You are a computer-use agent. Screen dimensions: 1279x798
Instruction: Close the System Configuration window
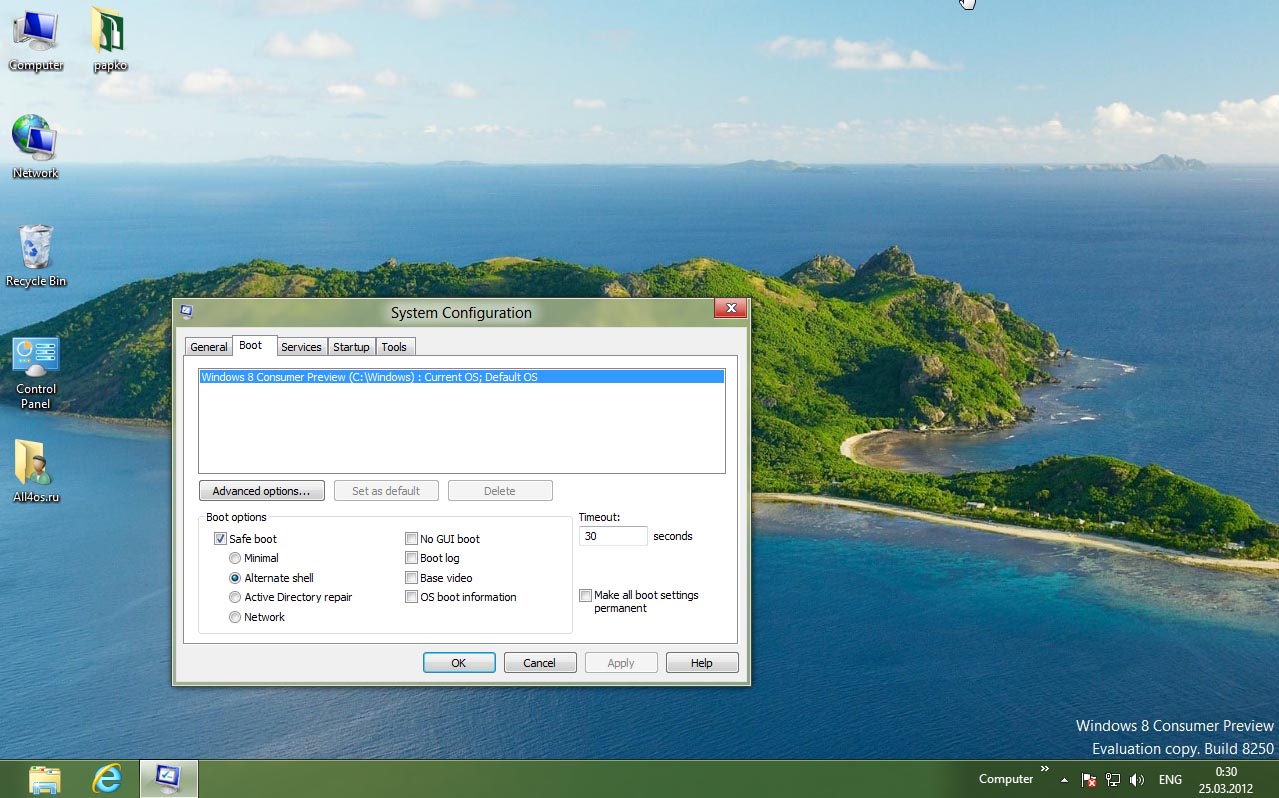730,309
